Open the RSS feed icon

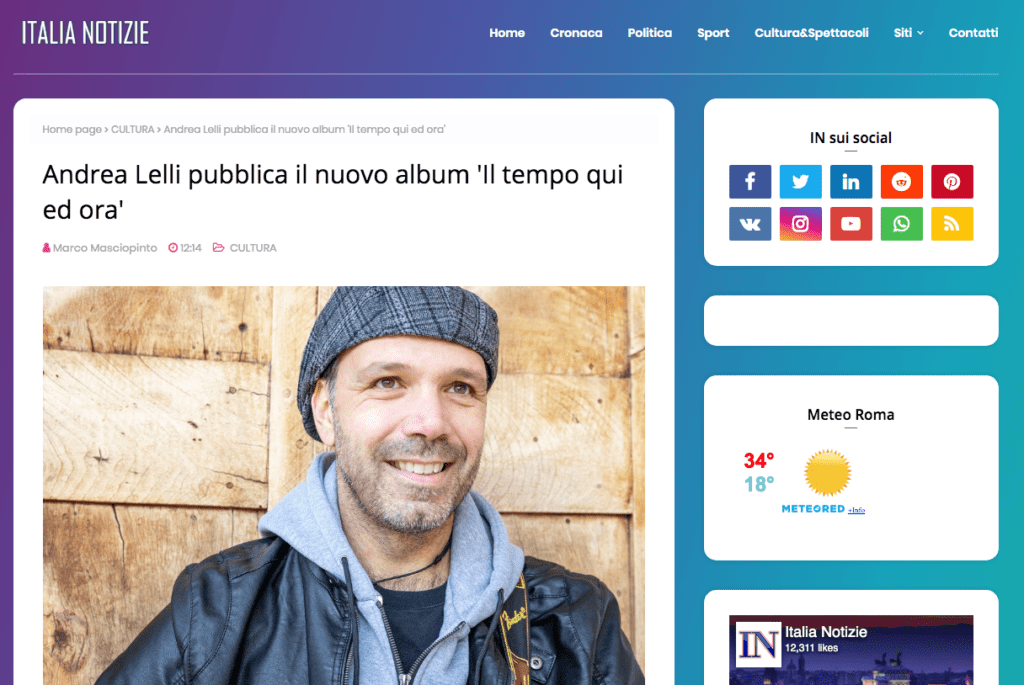(952, 224)
